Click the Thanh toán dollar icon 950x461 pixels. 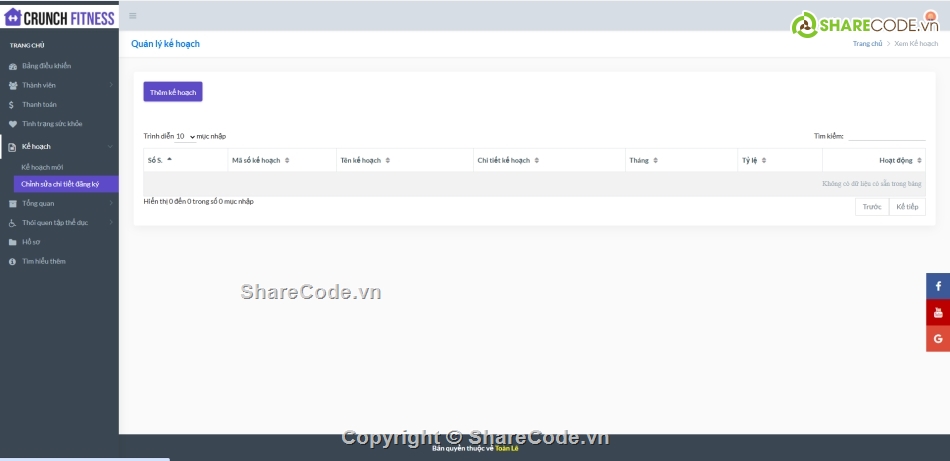11,104
